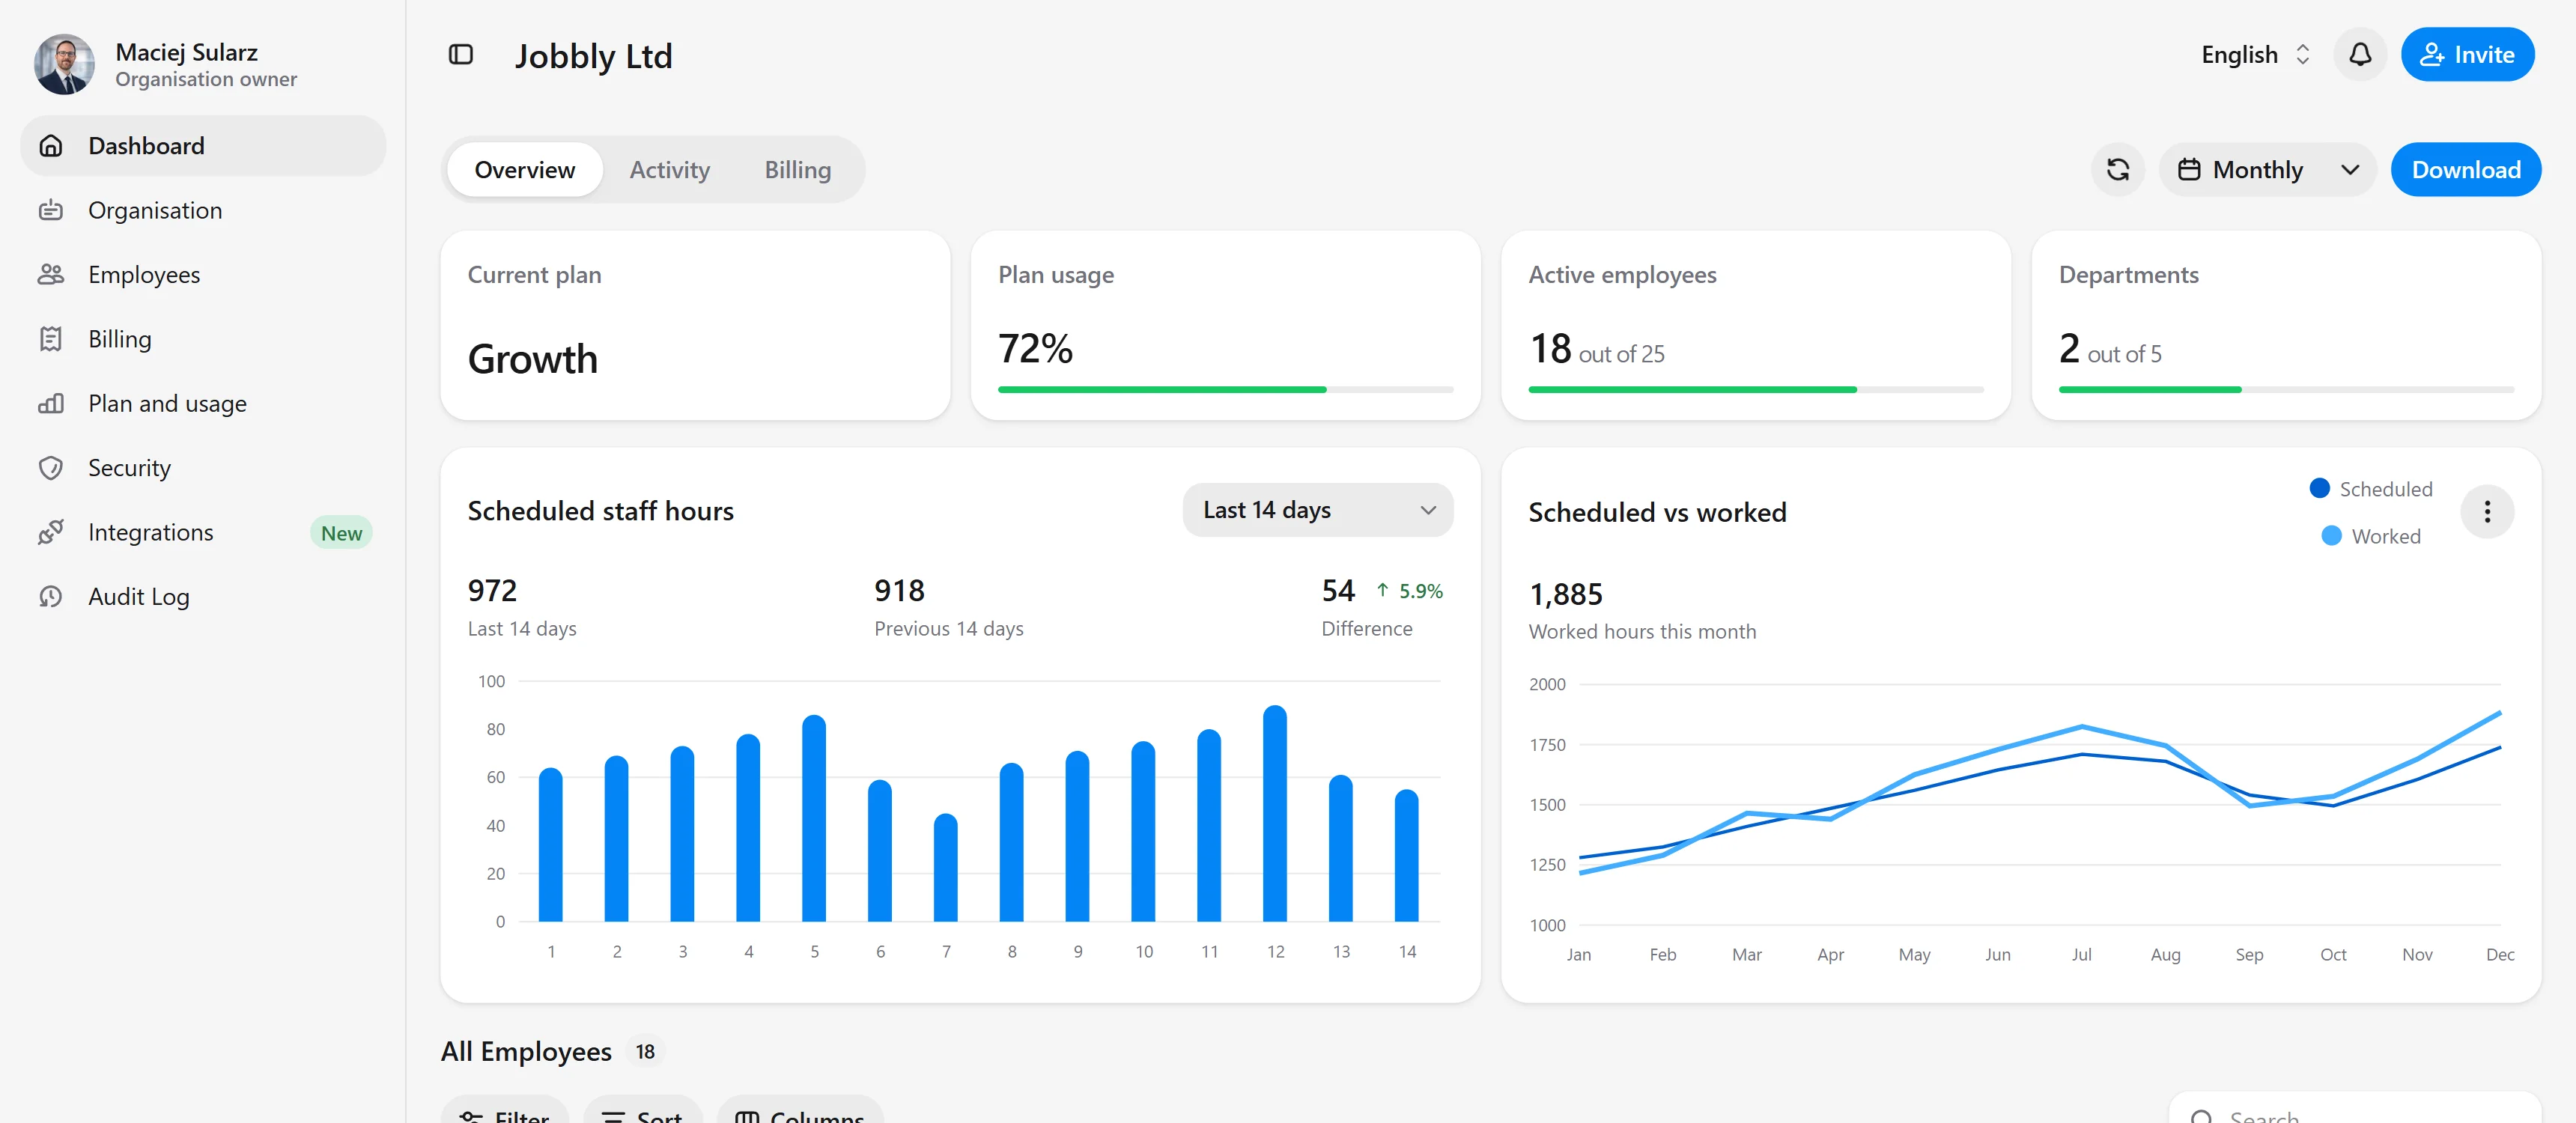Click the add-user icon on Invite

coord(2432,55)
